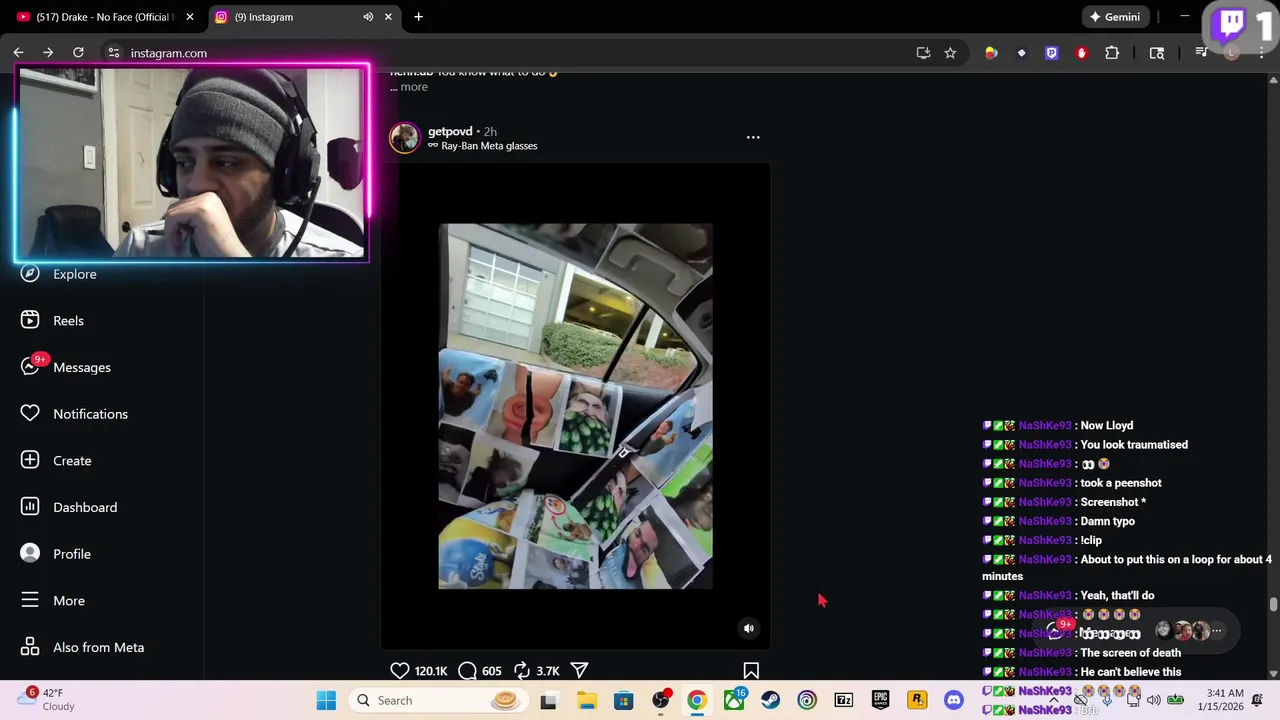Expand caption with the more link
Image resolution: width=1280 pixels, height=720 pixels.
[x=414, y=87]
